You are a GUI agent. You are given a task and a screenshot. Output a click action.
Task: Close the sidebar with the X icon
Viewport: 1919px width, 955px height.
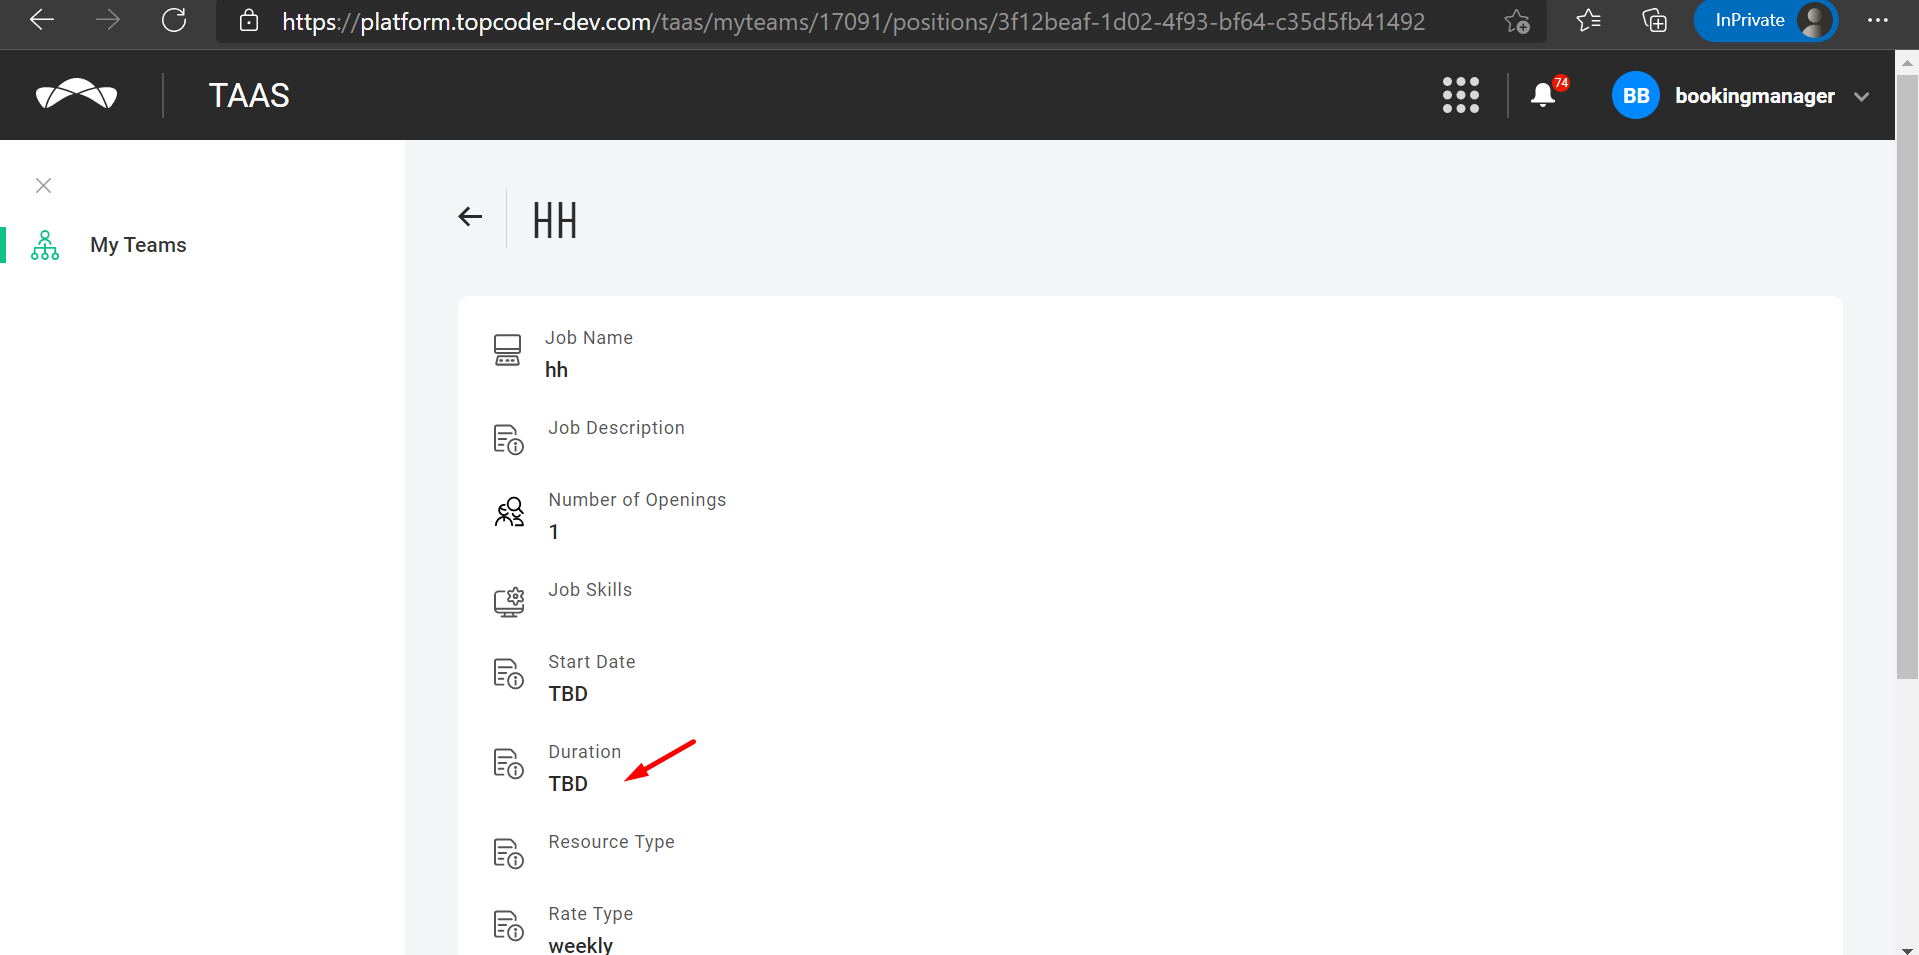pyautogui.click(x=43, y=185)
